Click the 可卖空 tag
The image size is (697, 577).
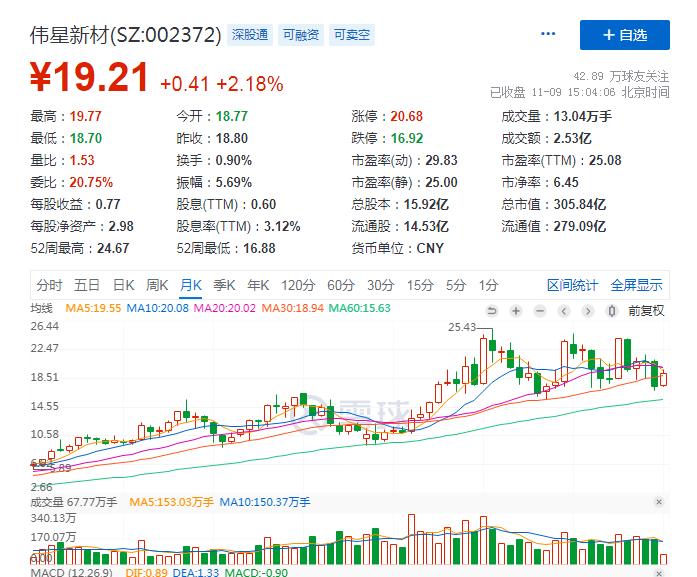(x=352, y=35)
